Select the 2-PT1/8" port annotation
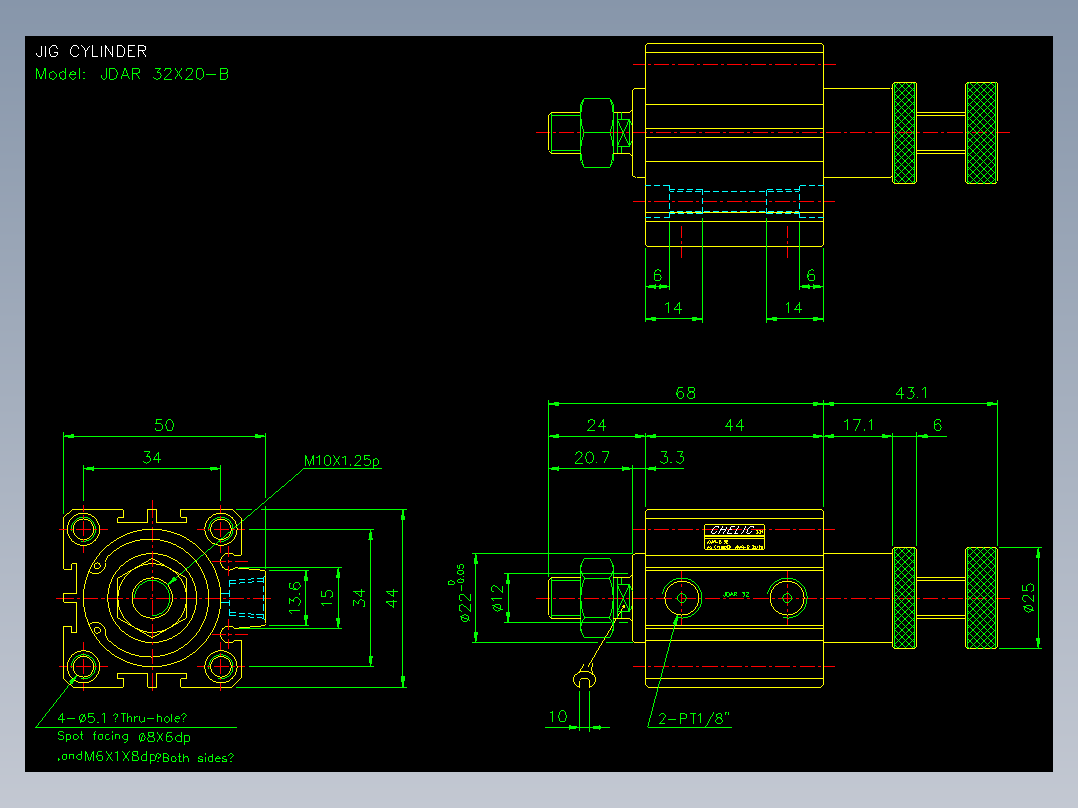Viewport: 1078px width, 808px height. point(694,719)
